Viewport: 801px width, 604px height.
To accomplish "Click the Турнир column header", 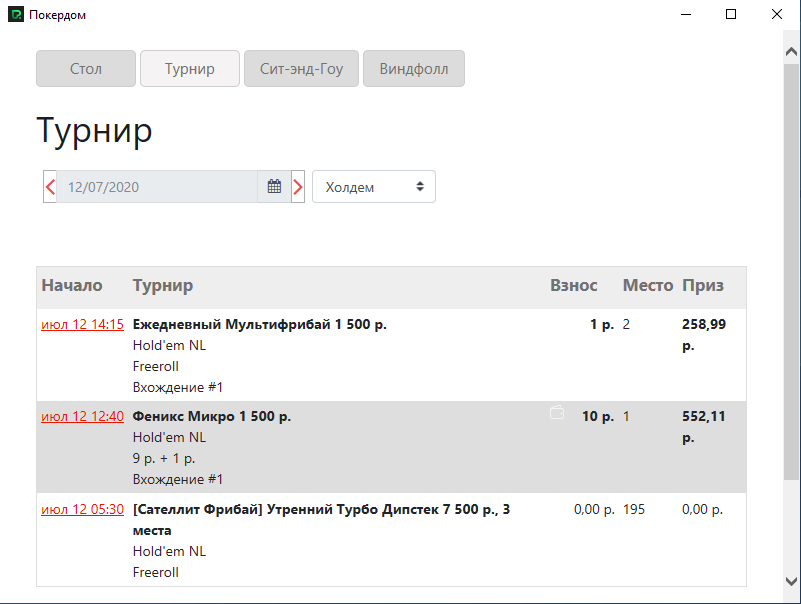I will (163, 285).
